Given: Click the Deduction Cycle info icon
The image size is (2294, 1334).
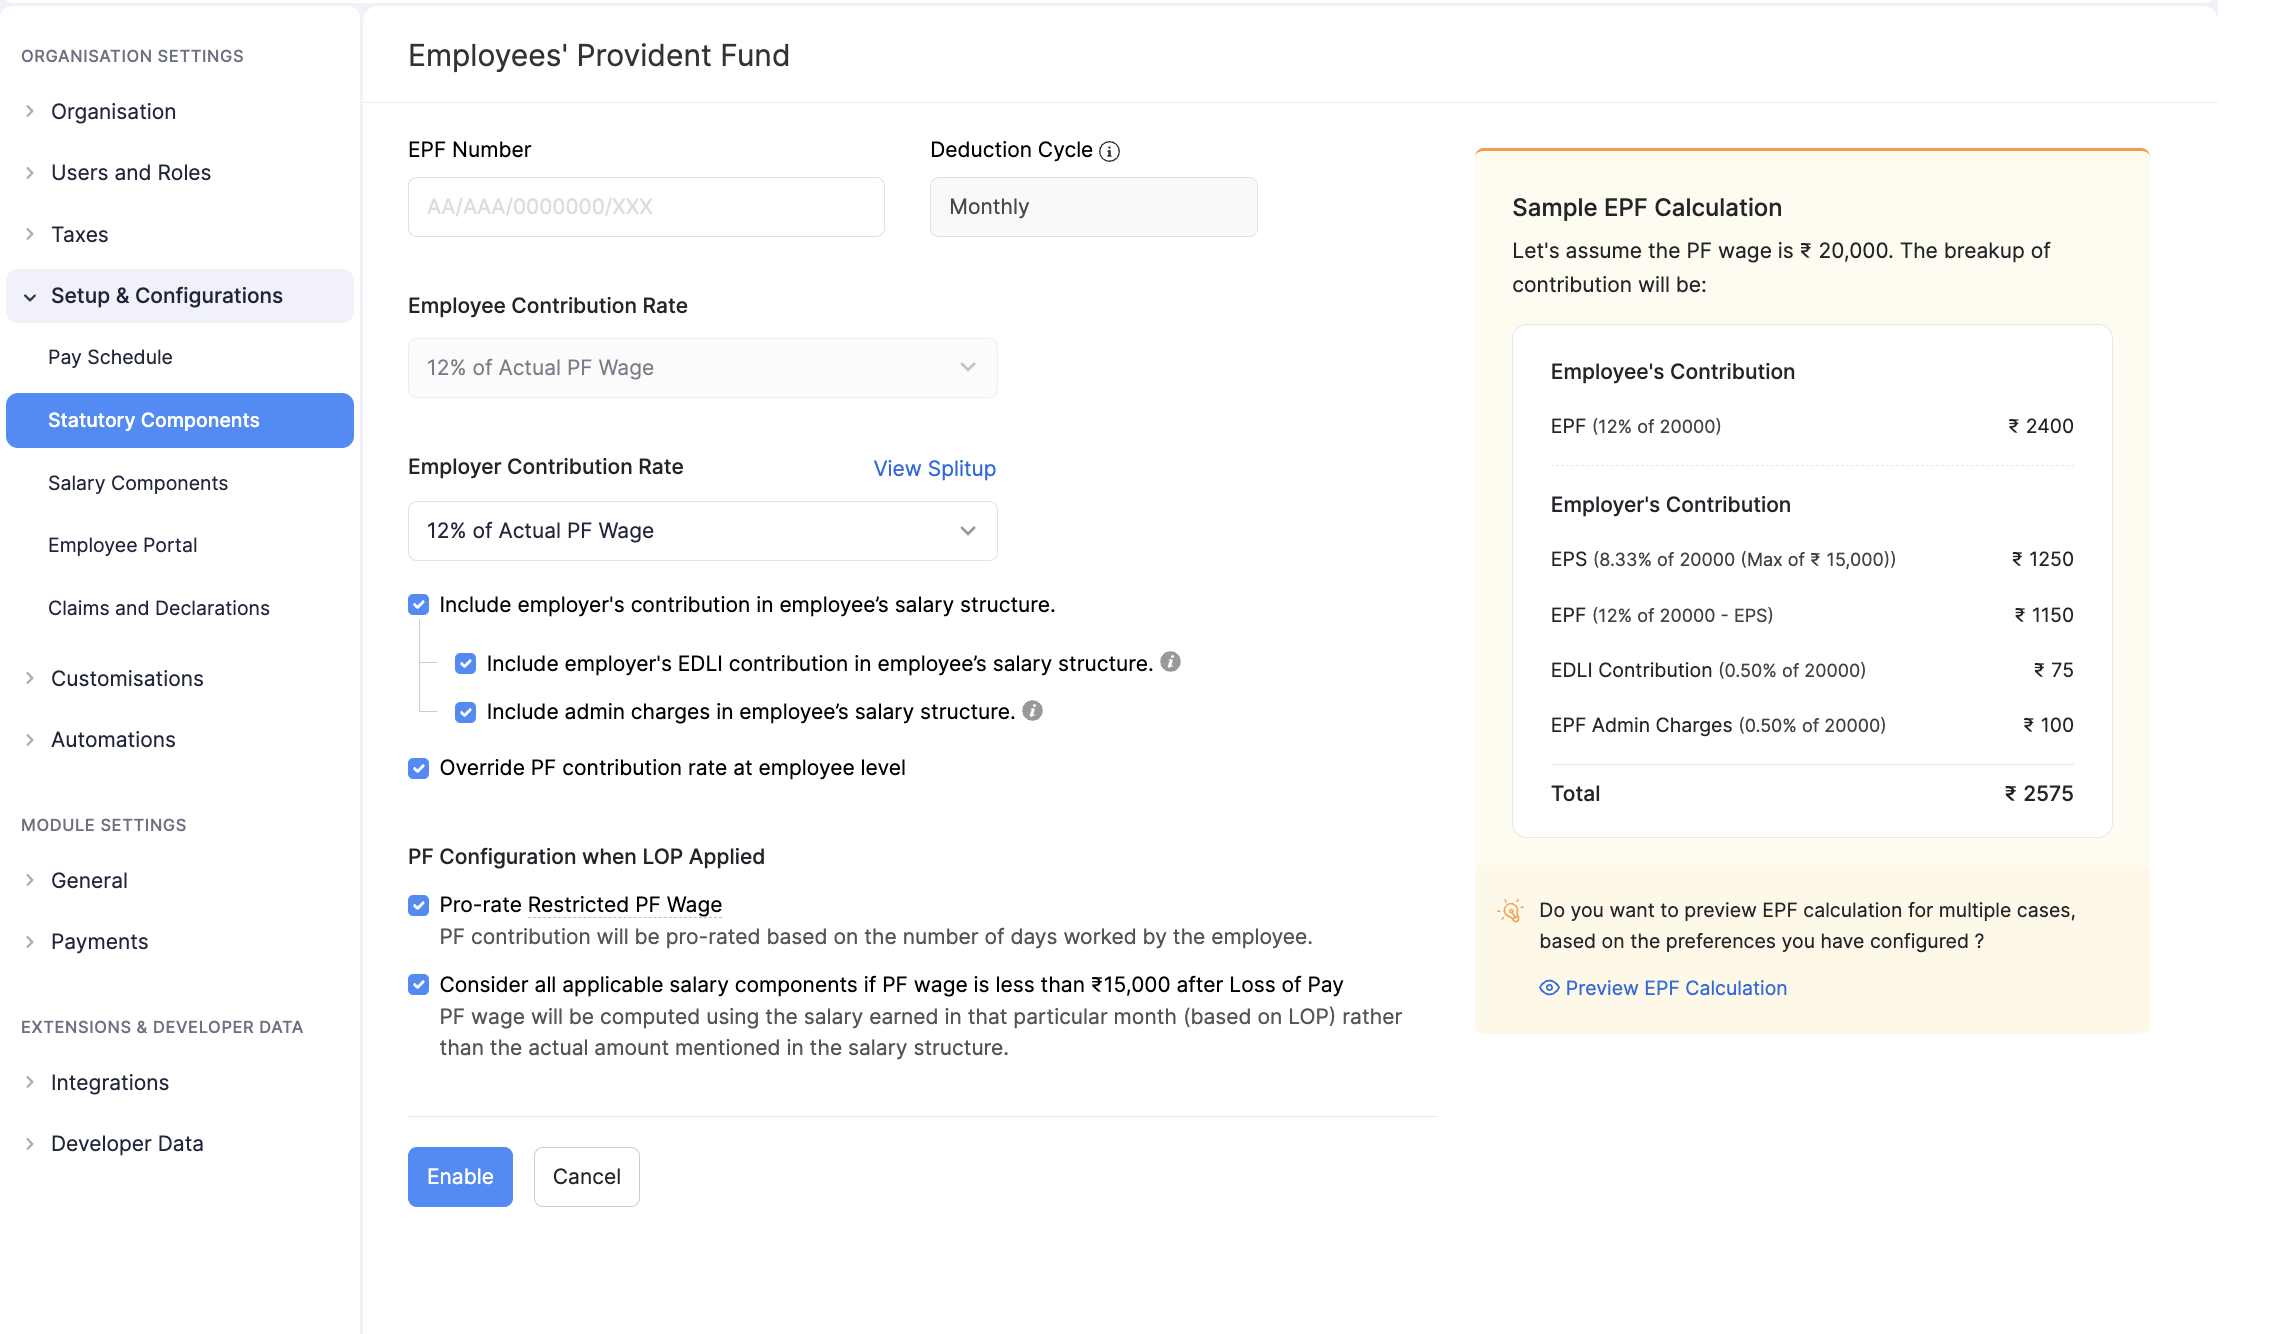Looking at the screenshot, I should click(1109, 151).
